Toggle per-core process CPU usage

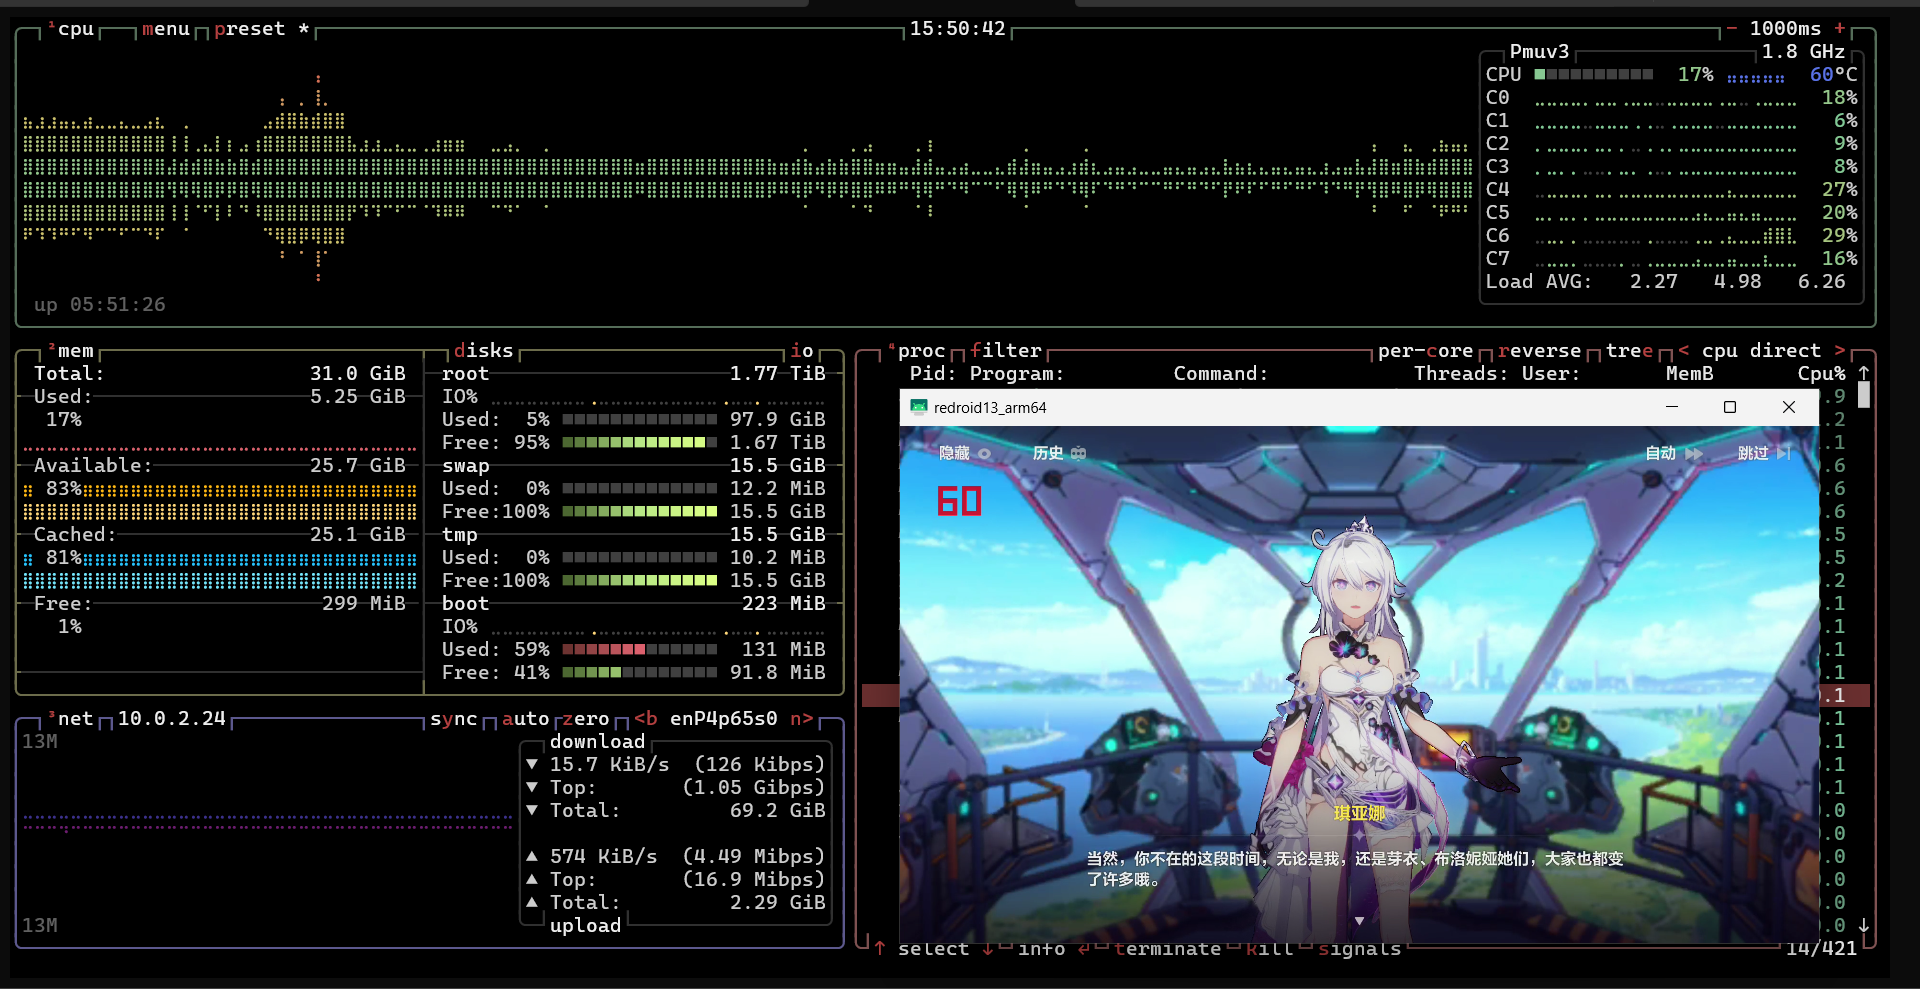point(1426,350)
